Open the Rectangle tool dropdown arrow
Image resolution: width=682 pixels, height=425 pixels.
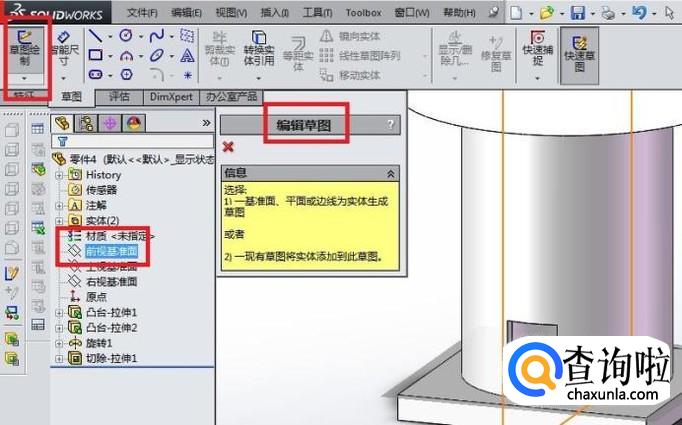(110, 56)
